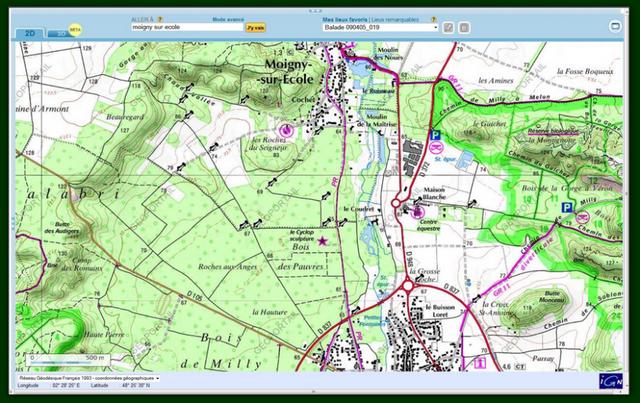
Task: Click the 'le Coudret' map label
Action: [x=358, y=209]
